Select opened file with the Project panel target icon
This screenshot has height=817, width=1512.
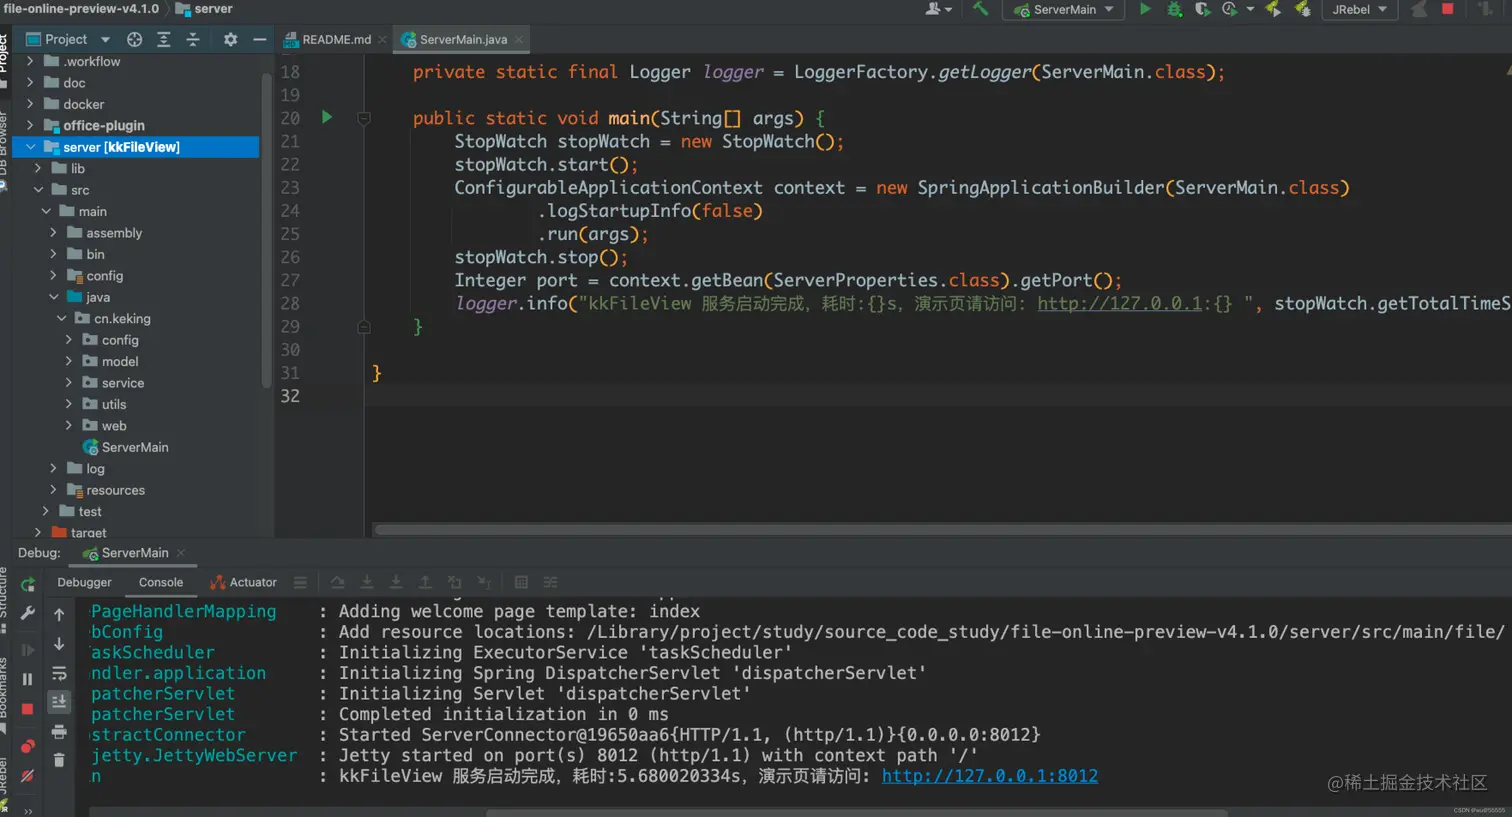135,39
